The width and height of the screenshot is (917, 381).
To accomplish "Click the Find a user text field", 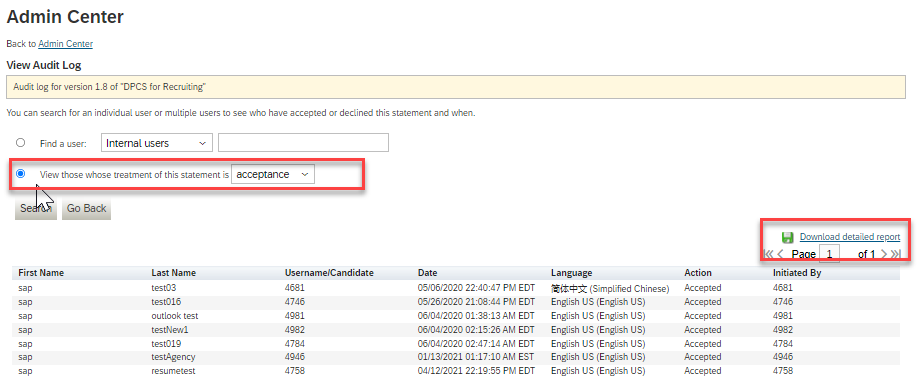I will [x=303, y=143].
